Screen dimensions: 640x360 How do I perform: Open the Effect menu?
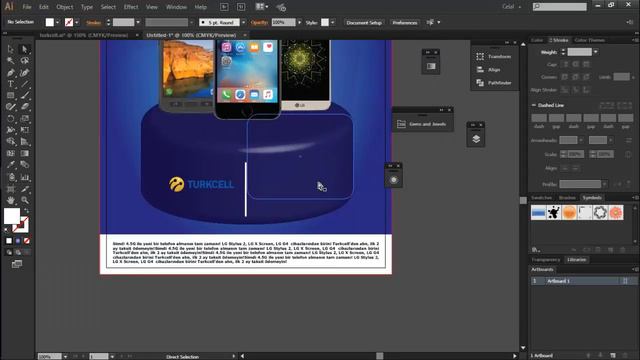pyautogui.click(x=131, y=7)
